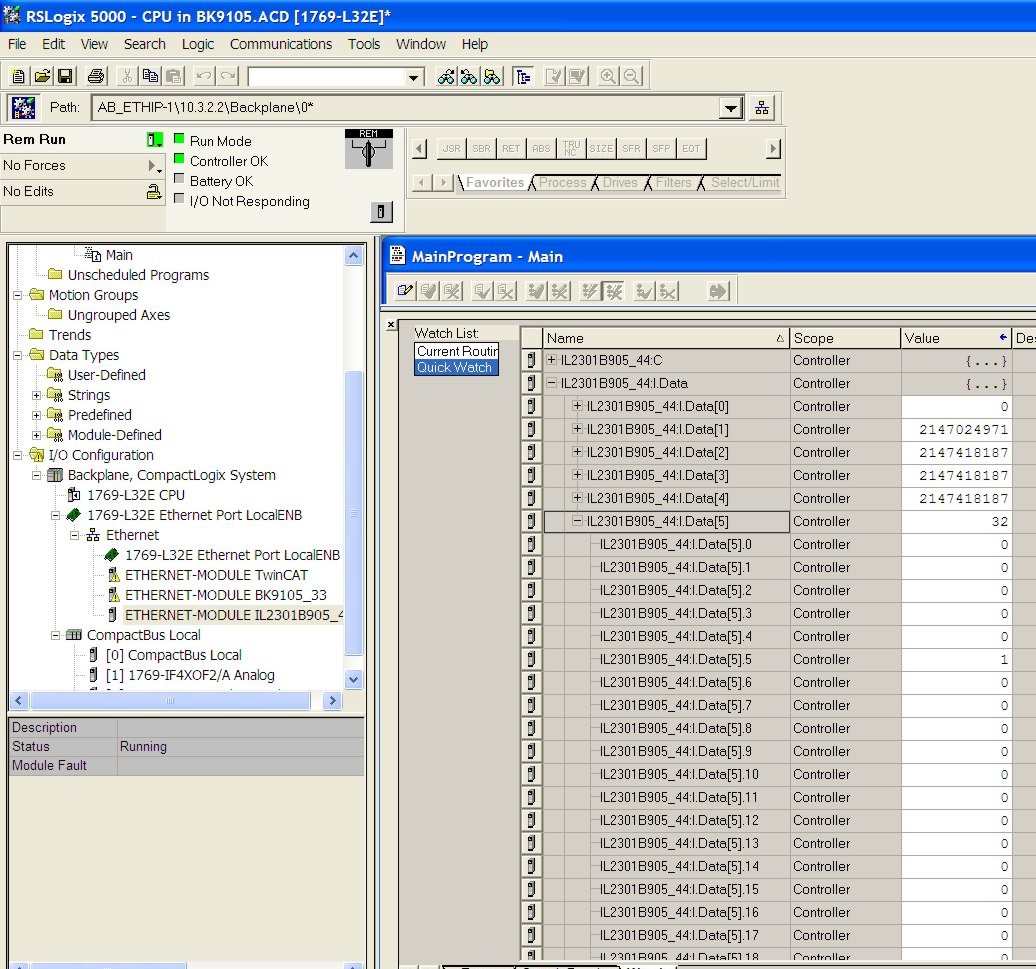
Task: Close the watch pane with the X button
Action: pos(391,325)
